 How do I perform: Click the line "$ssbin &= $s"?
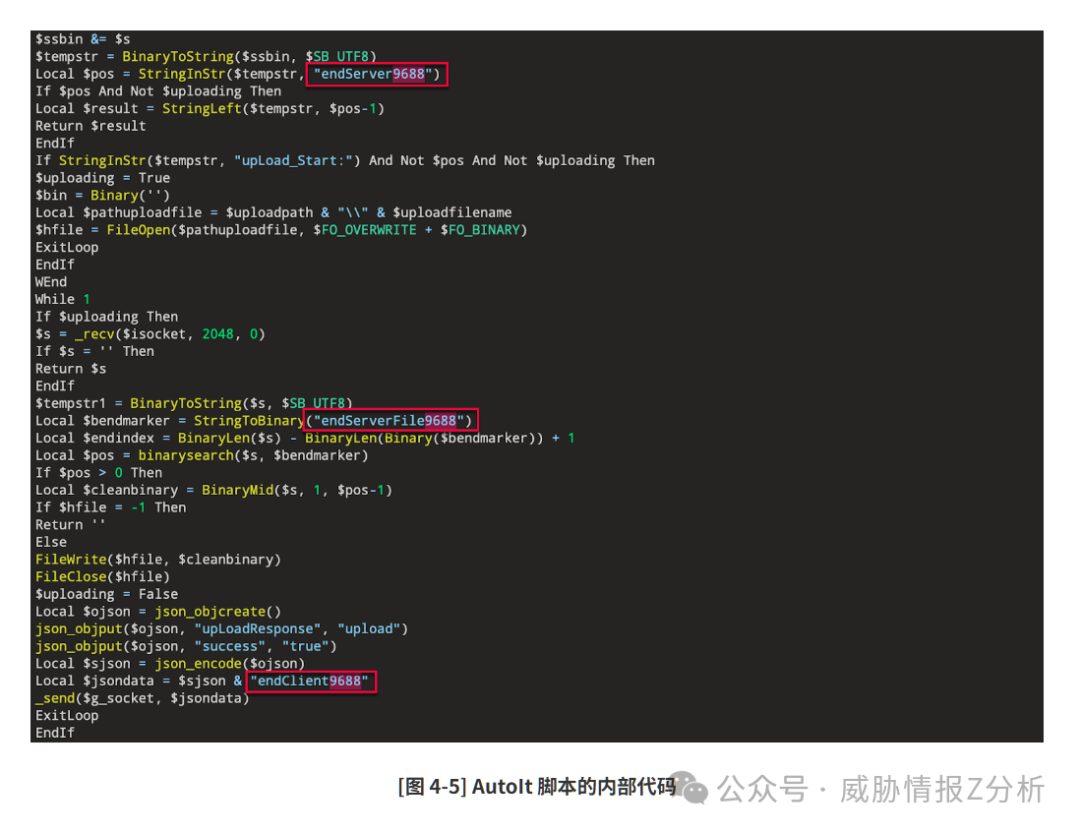coord(83,39)
